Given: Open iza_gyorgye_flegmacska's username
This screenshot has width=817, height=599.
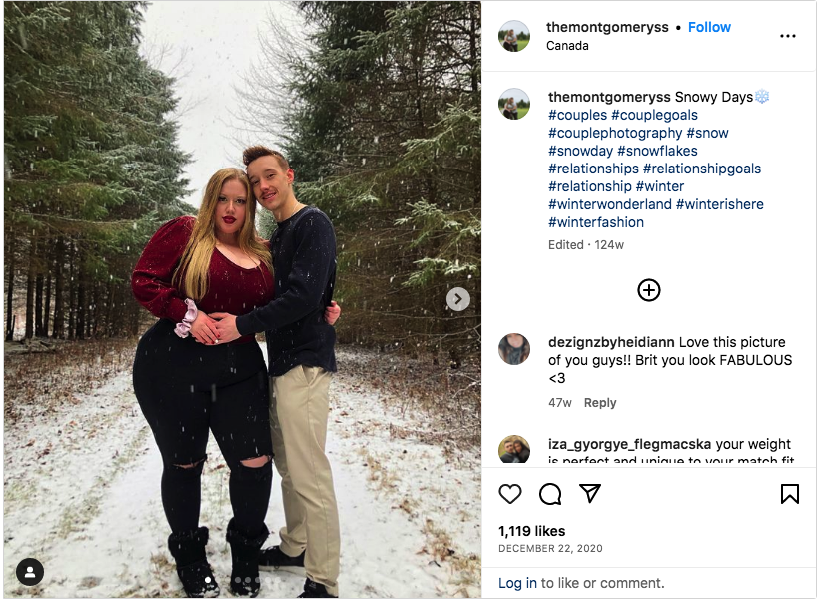Looking at the screenshot, I should pos(629,444).
